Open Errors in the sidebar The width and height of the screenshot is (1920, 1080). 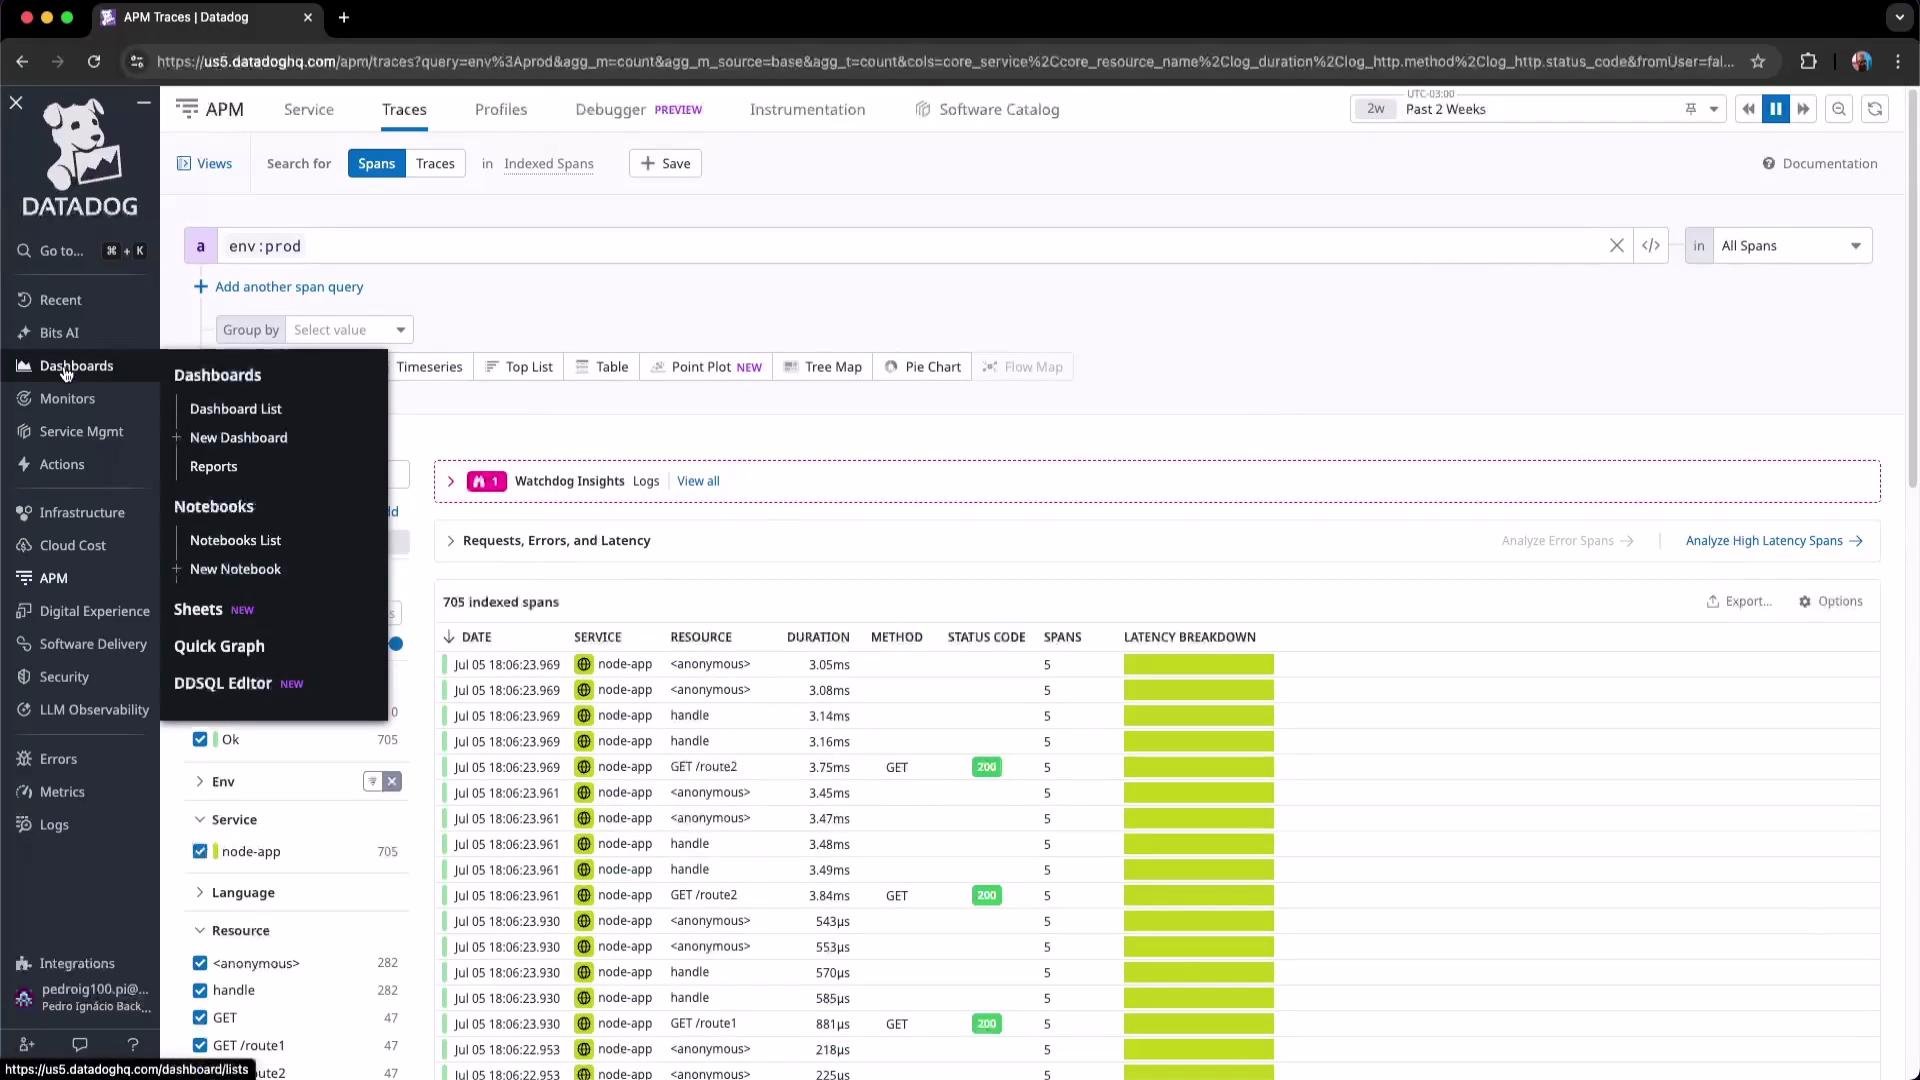click(58, 760)
